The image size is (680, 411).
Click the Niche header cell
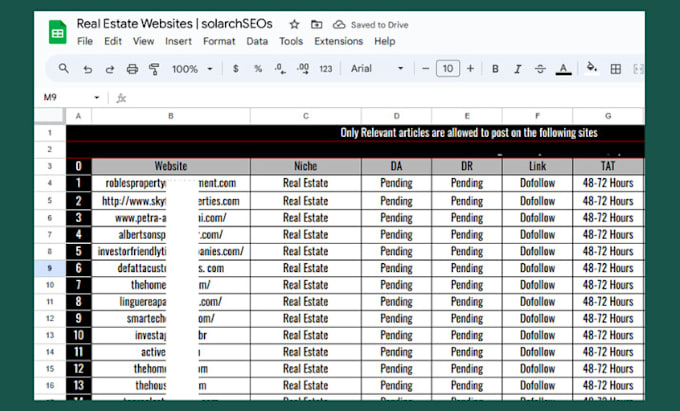click(x=306, y=166)
